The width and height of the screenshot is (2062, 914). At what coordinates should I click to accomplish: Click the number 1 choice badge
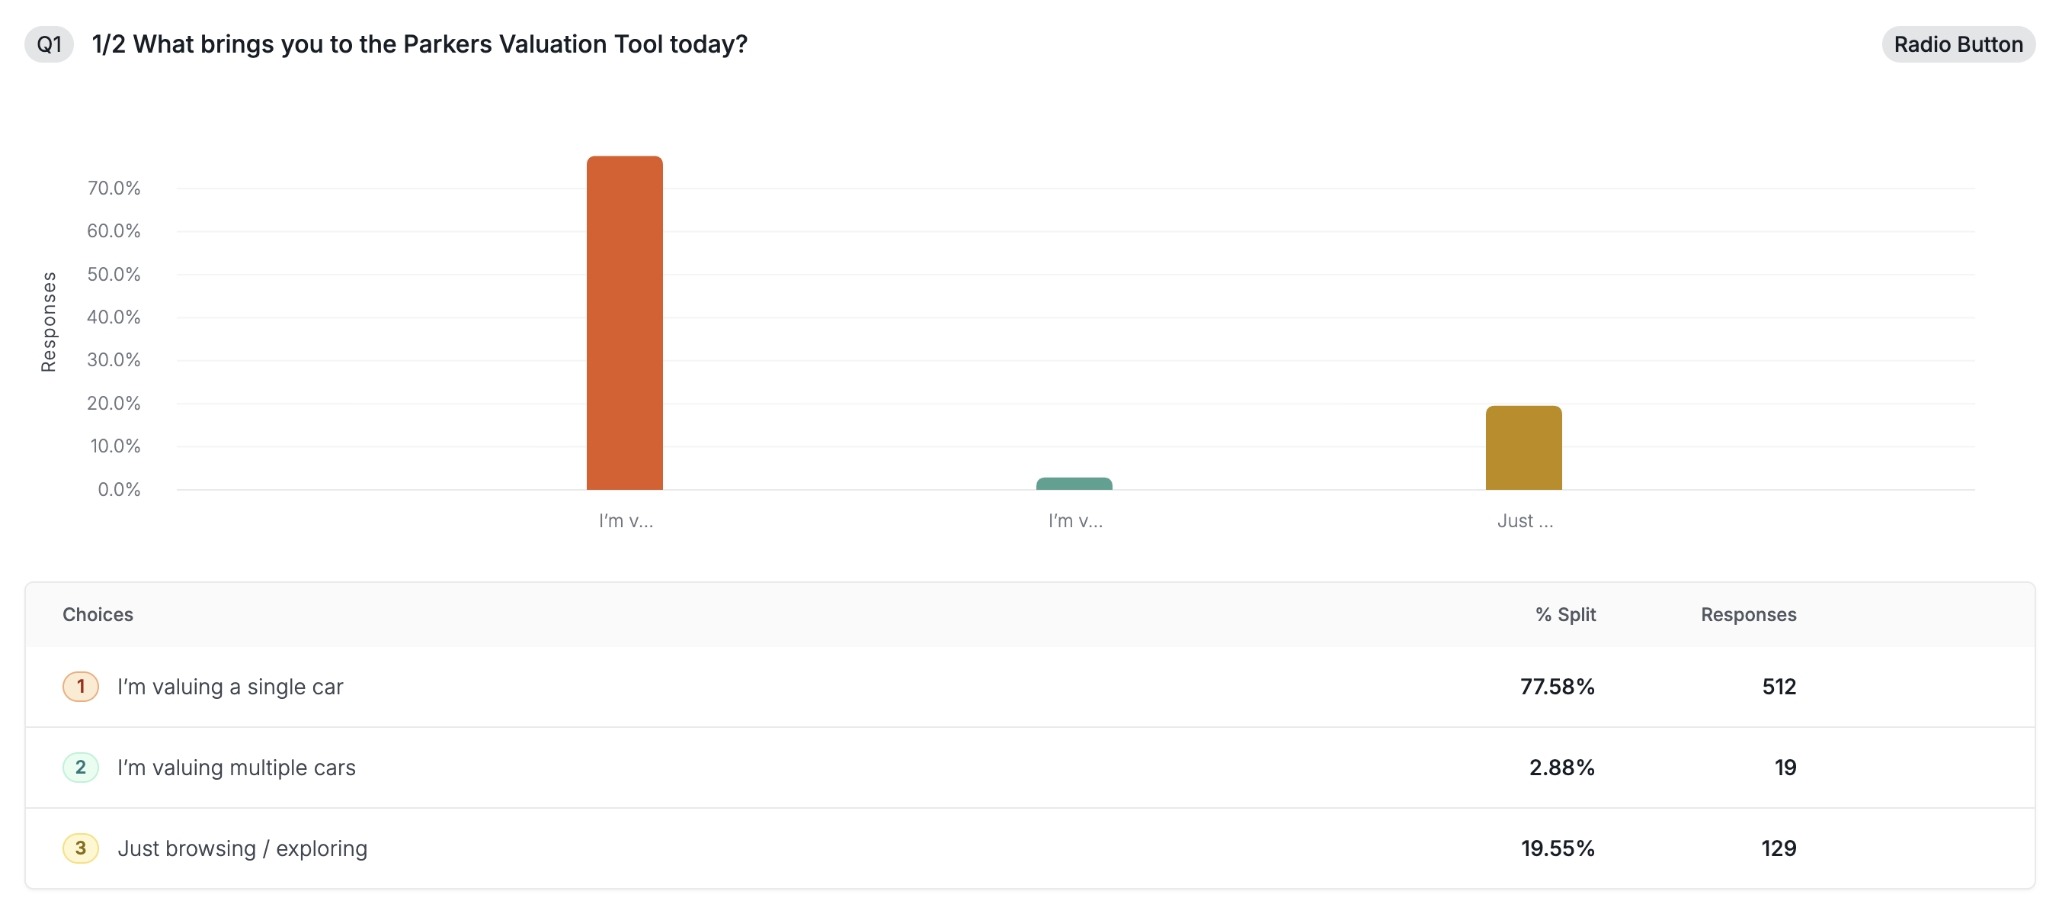80,687
